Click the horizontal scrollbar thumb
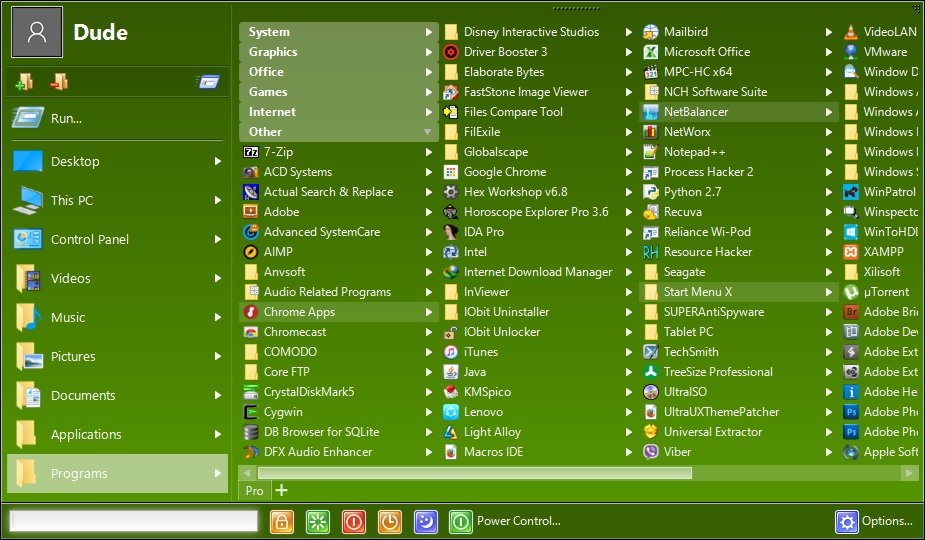 click(x=475, y=473)
